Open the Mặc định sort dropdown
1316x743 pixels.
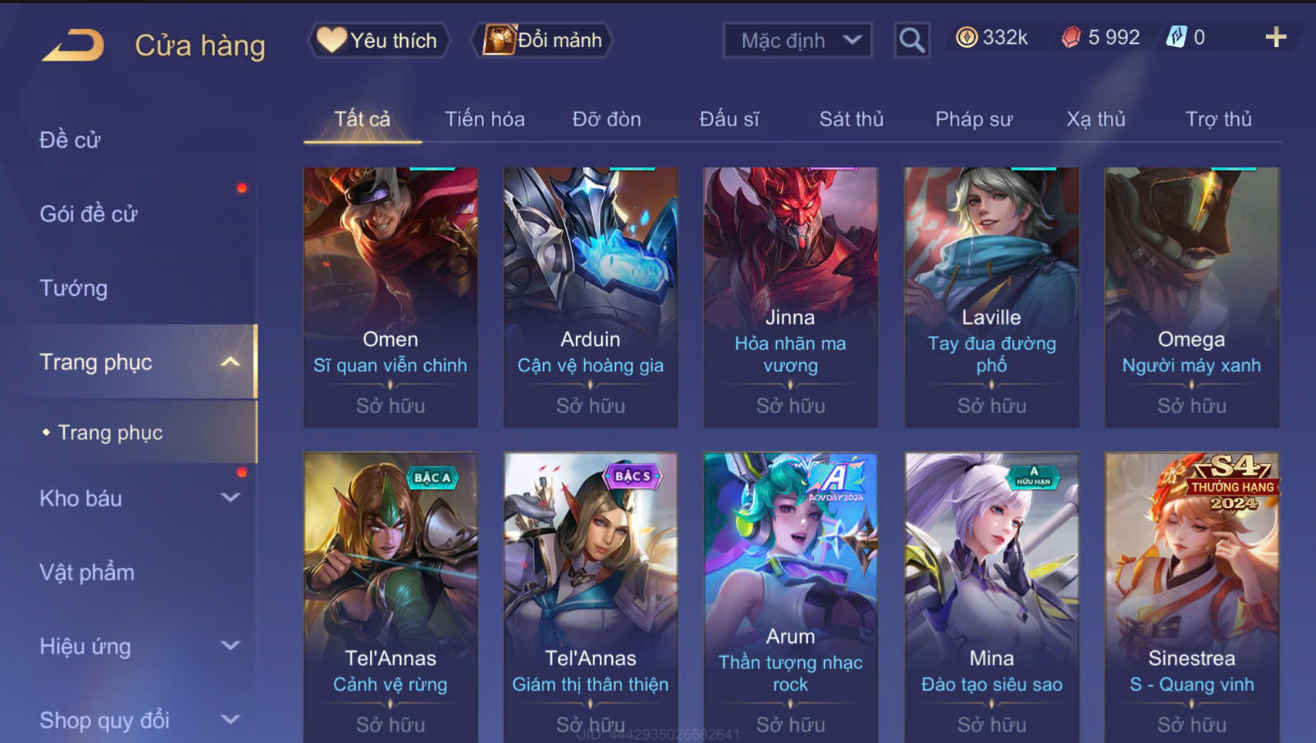point(797,40)
